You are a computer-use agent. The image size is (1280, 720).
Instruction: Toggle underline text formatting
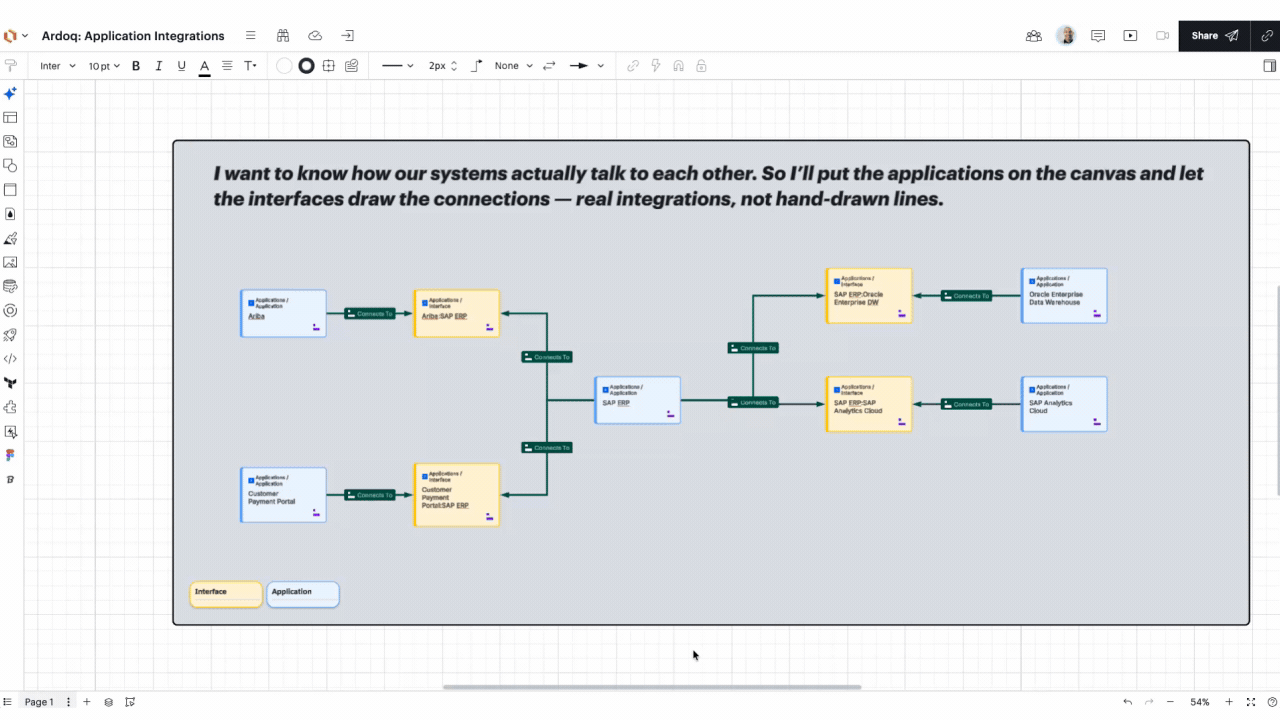coord(181,66)
